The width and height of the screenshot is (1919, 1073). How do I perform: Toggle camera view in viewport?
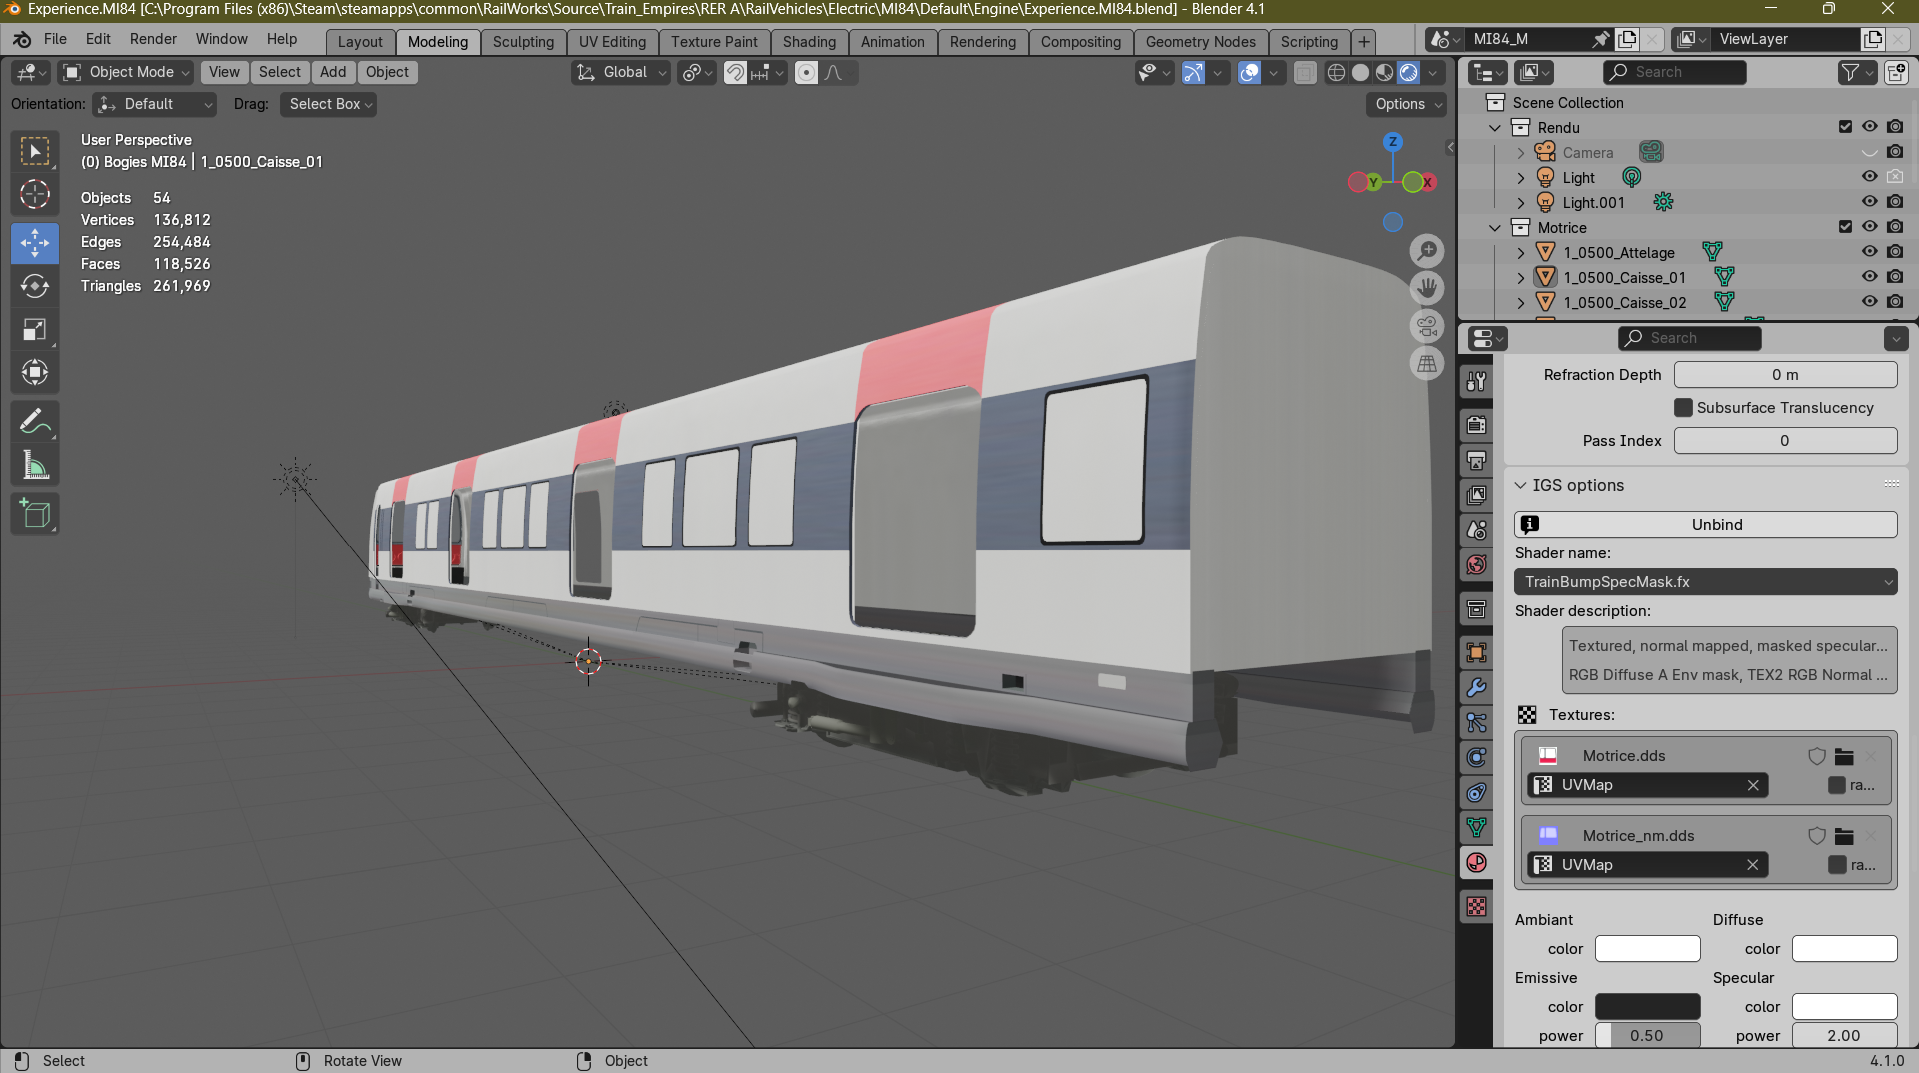tap(1427, 326)
